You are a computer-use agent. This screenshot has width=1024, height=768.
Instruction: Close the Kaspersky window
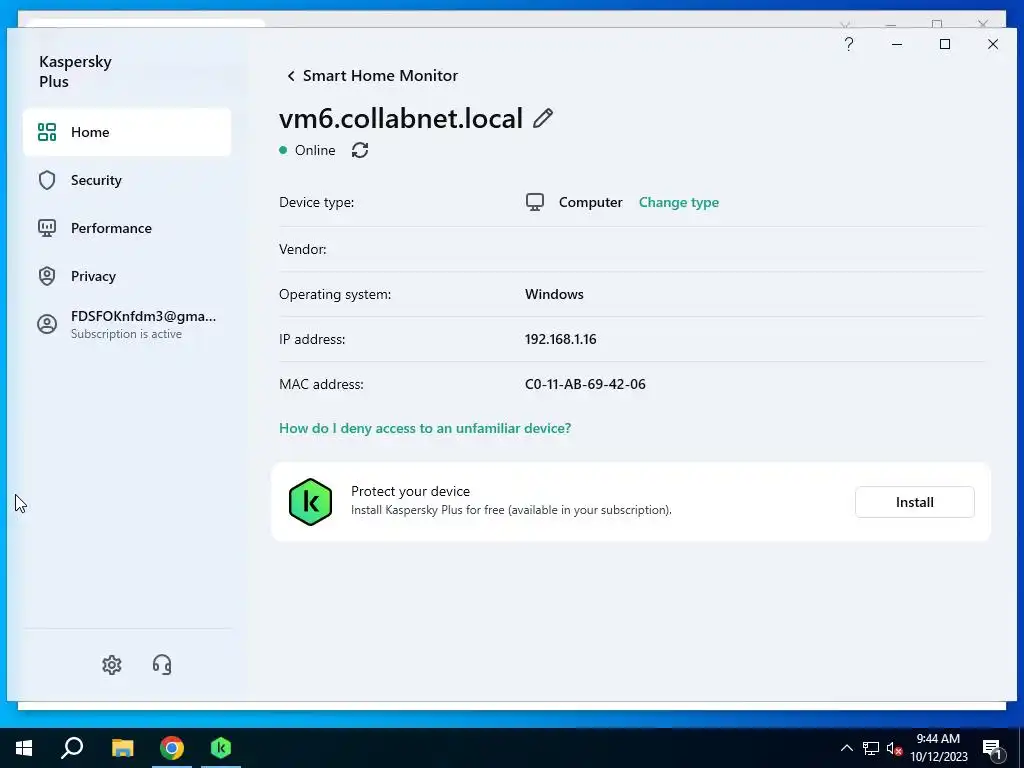993,44
